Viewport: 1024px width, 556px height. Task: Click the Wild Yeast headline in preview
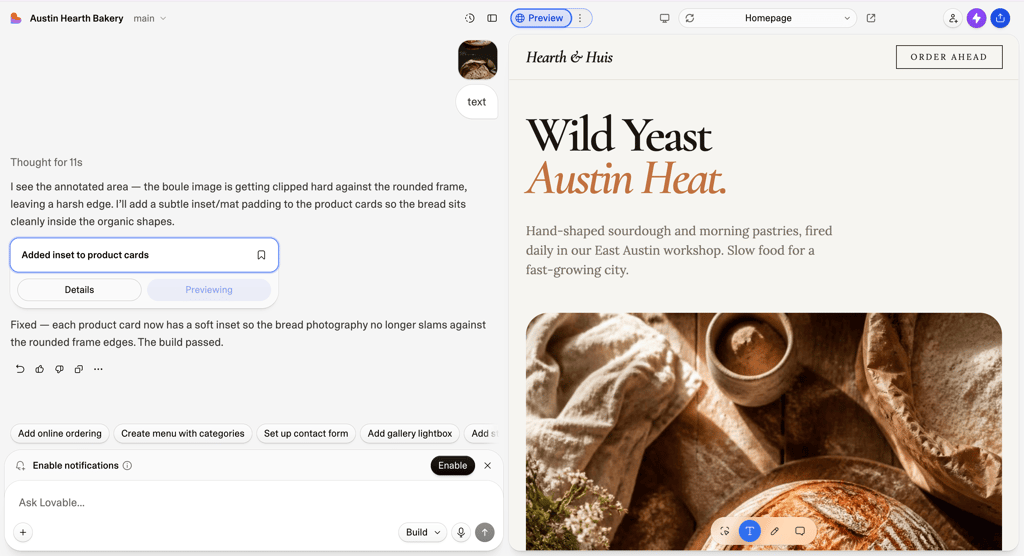(618, 136)
